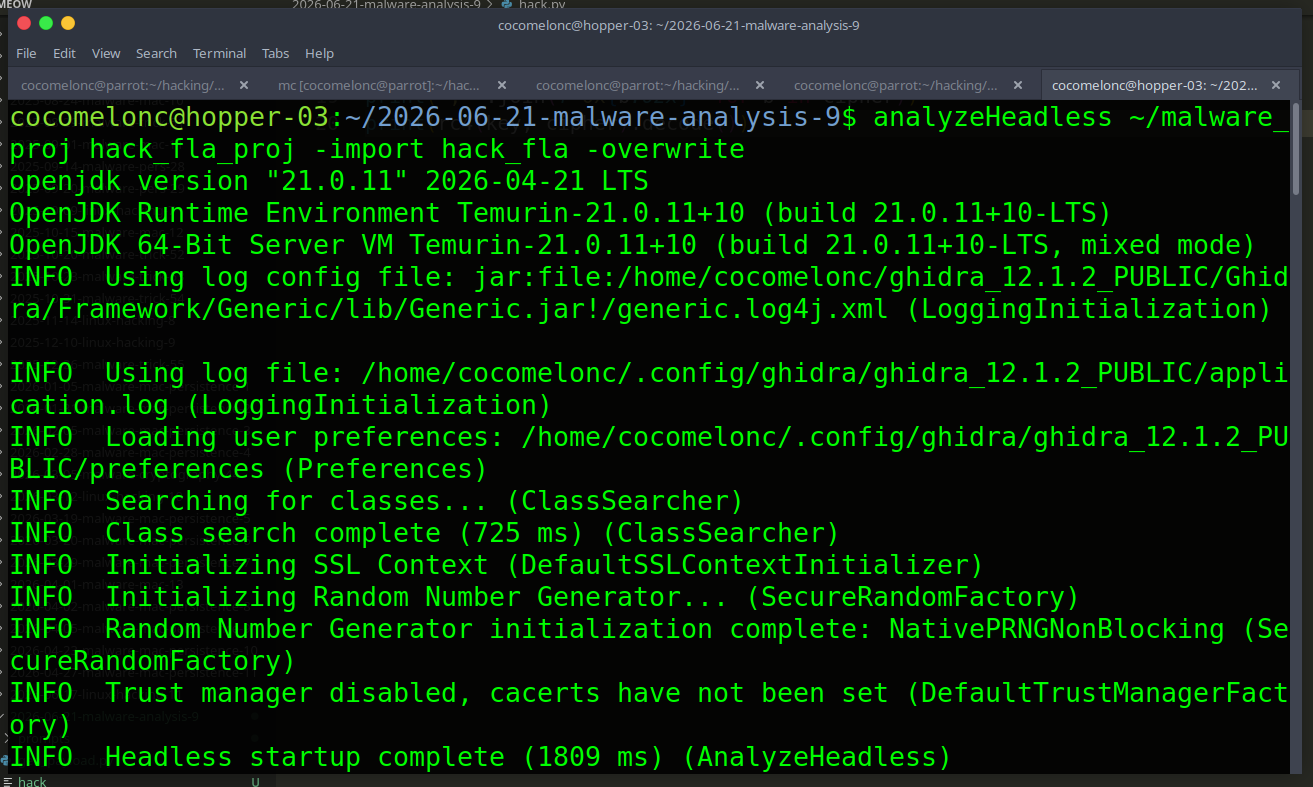Select the cocomelonc@hopper-03 terminal tab
The image size is (1313, 787).
click(1154, 85)
